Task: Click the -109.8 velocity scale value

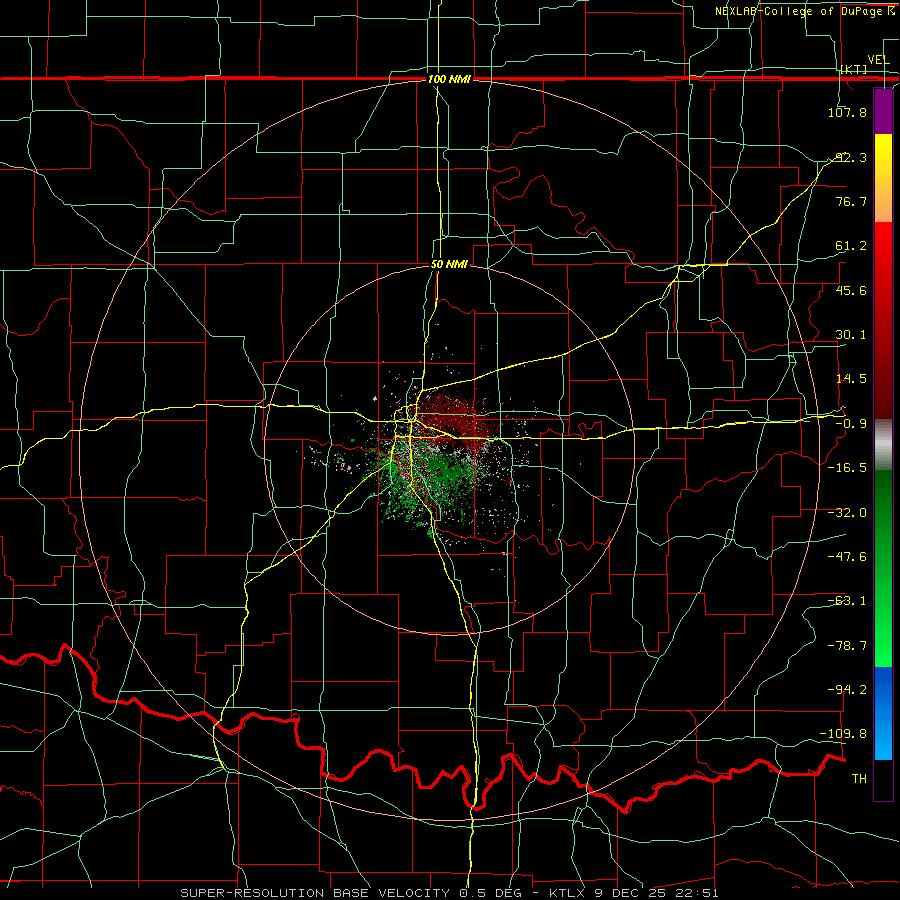Action: [843, 734]
